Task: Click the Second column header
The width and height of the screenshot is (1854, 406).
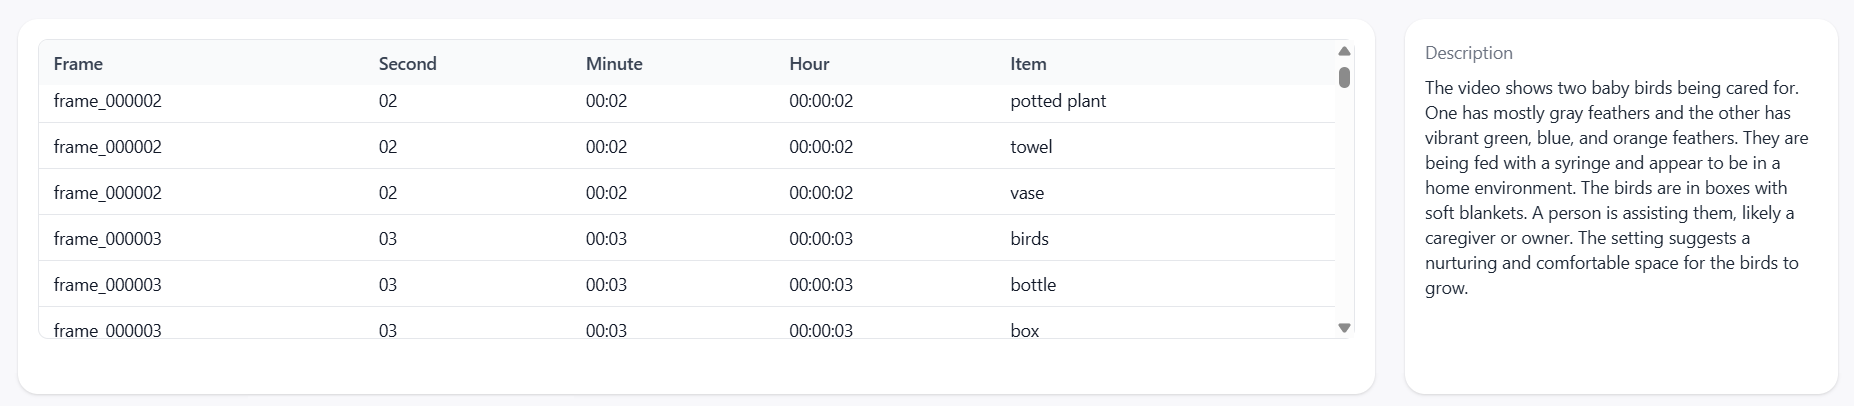Action: click(407, 64)
